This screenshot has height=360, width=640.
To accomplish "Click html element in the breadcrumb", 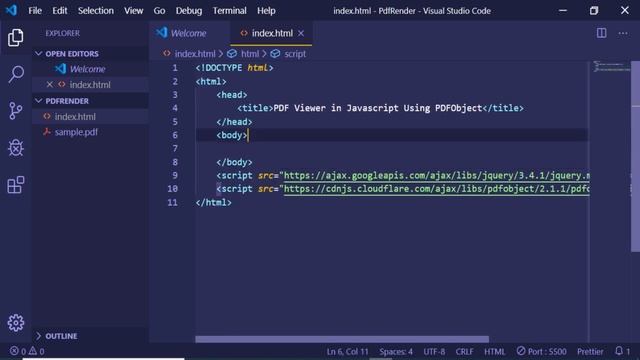I will [x=250, y=53].
